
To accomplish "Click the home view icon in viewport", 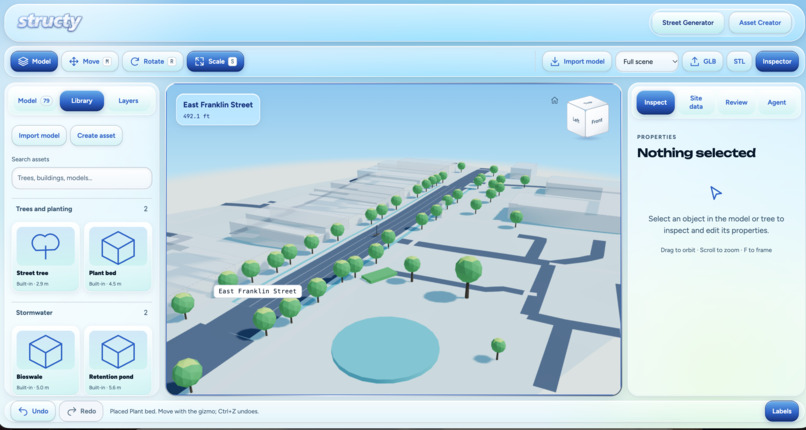I will point(554,100).
